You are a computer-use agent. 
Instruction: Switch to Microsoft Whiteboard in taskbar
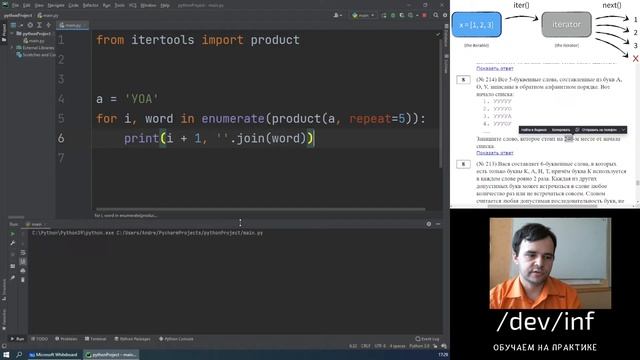pos(53,355)
